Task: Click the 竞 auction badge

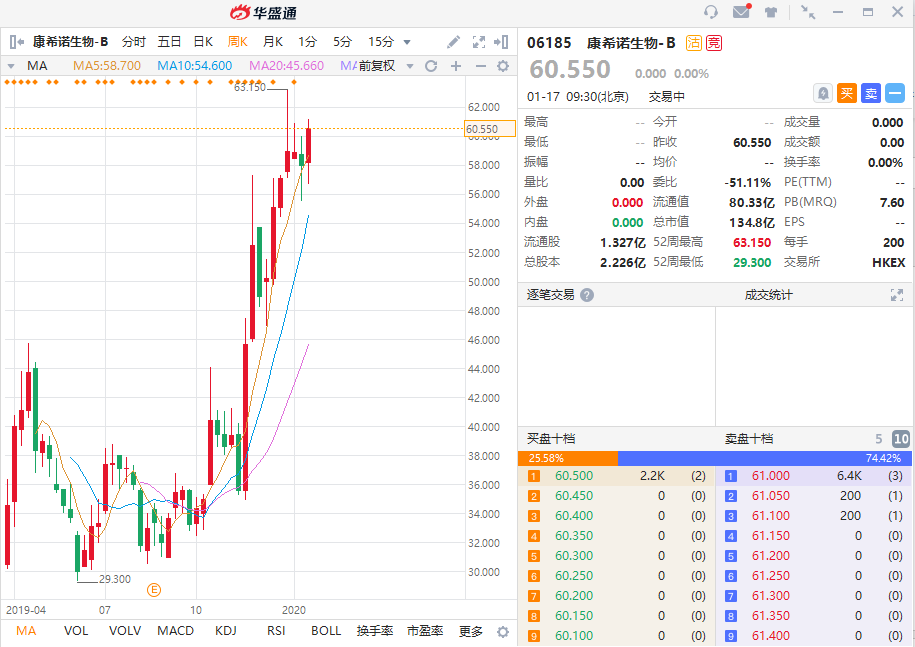Action: [714, 43]
